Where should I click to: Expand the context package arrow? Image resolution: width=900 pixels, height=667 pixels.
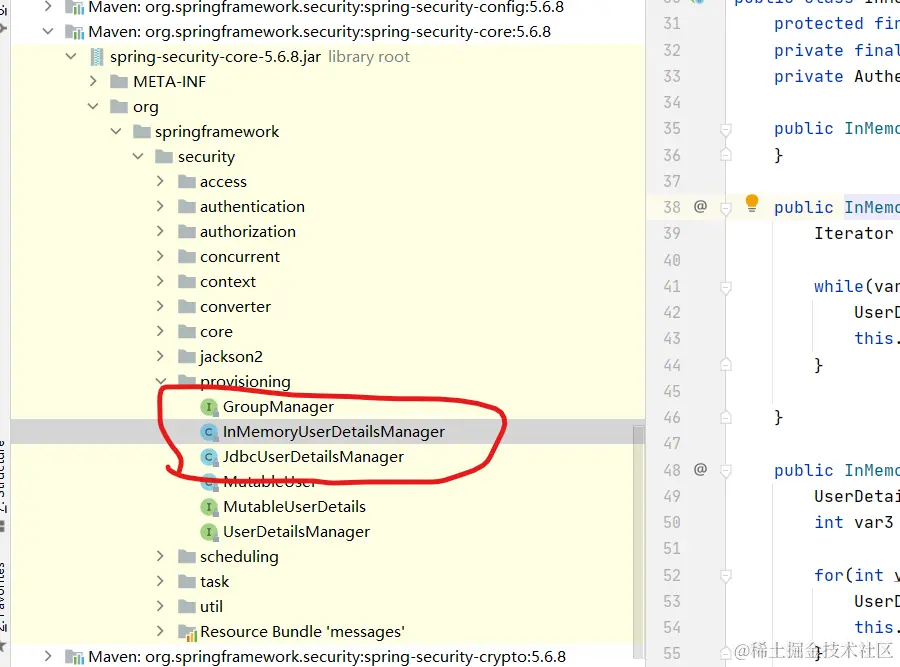point(160,281)
